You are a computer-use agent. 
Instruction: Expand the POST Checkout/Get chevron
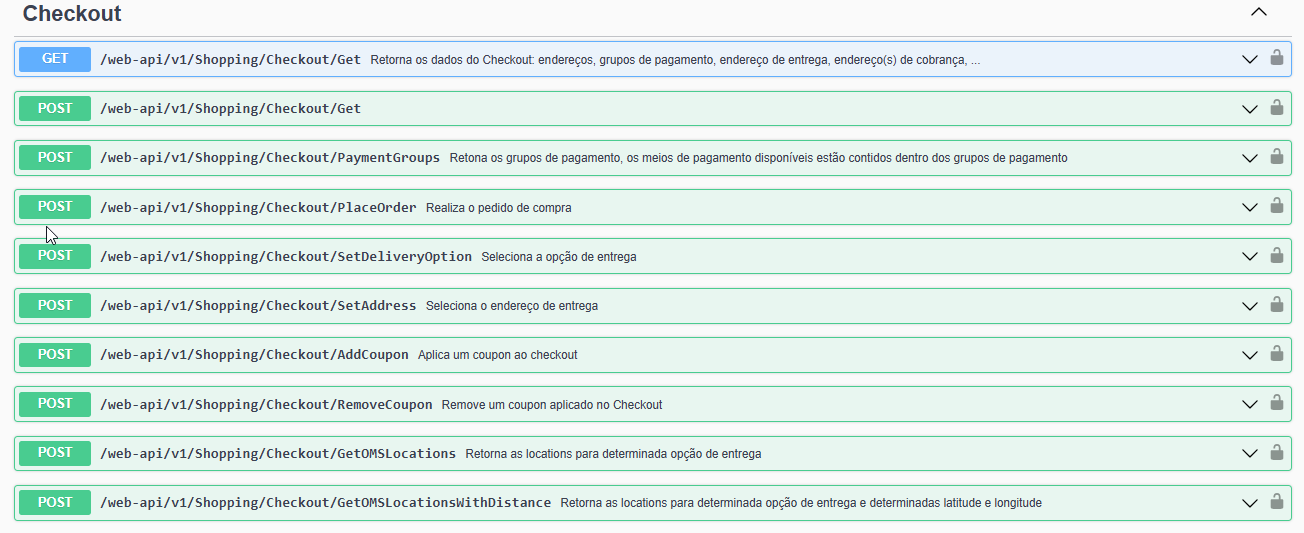(x=1250, y=109)
